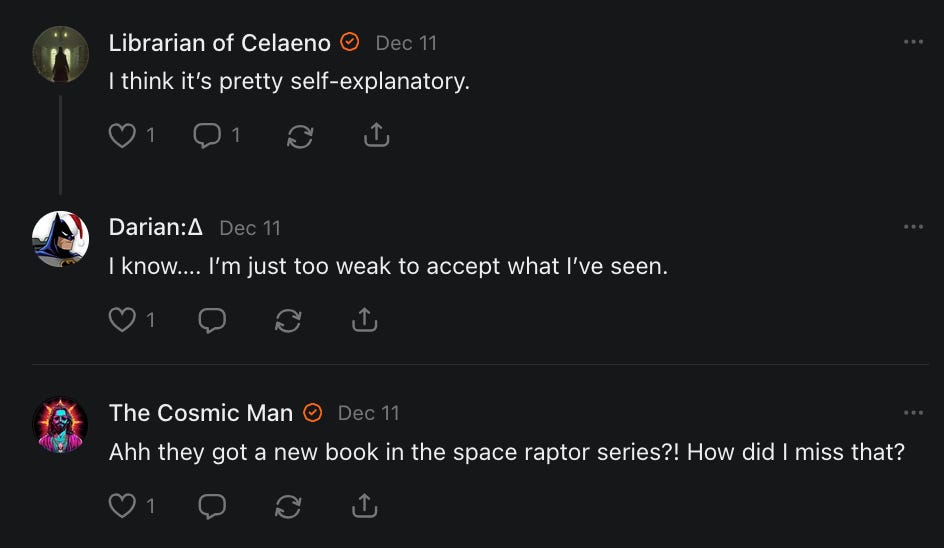Open Dec 11 timestamp on Darian's comment
Viewport: 944px width, 548px height.
coord(250,228)
